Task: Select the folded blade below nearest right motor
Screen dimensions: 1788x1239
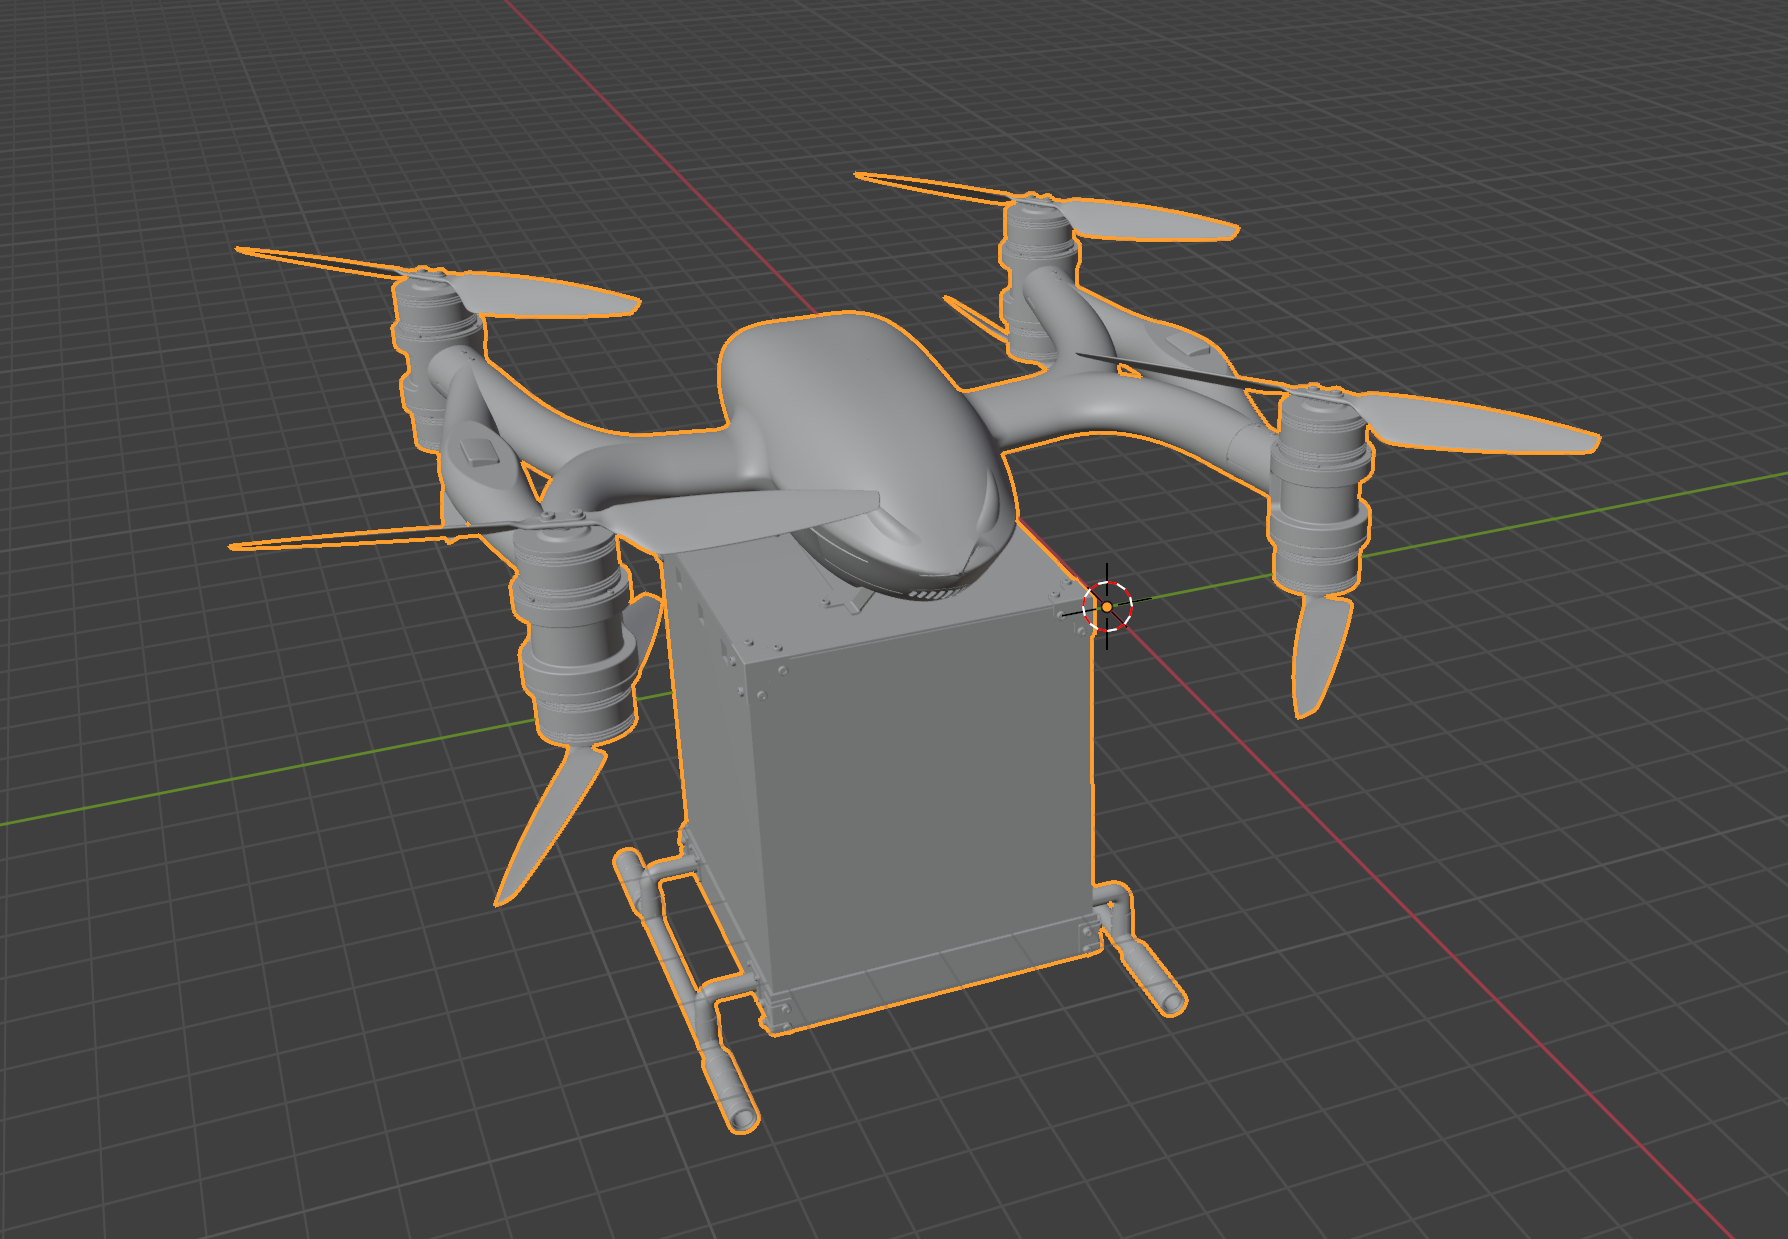Action: tap(1320, 655)
